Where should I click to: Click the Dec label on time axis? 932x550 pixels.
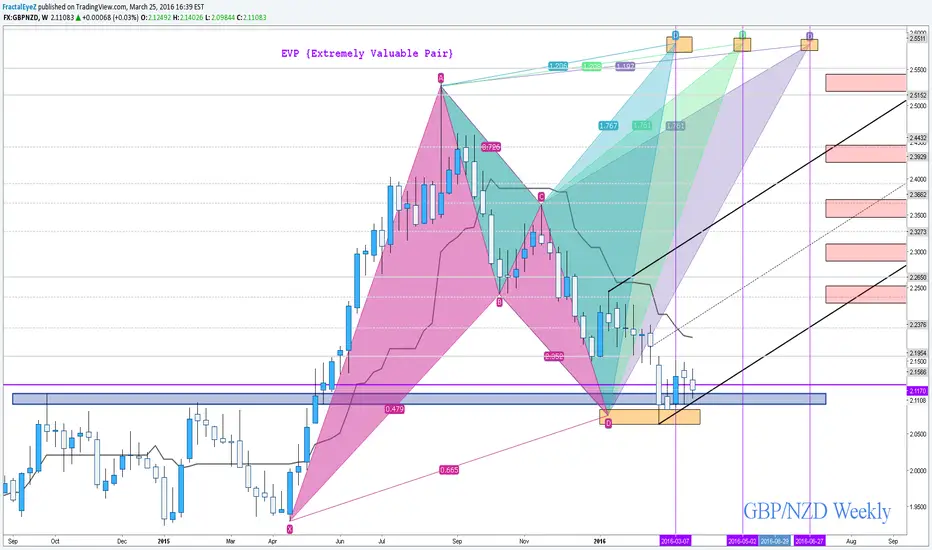(x=122, y=541)
